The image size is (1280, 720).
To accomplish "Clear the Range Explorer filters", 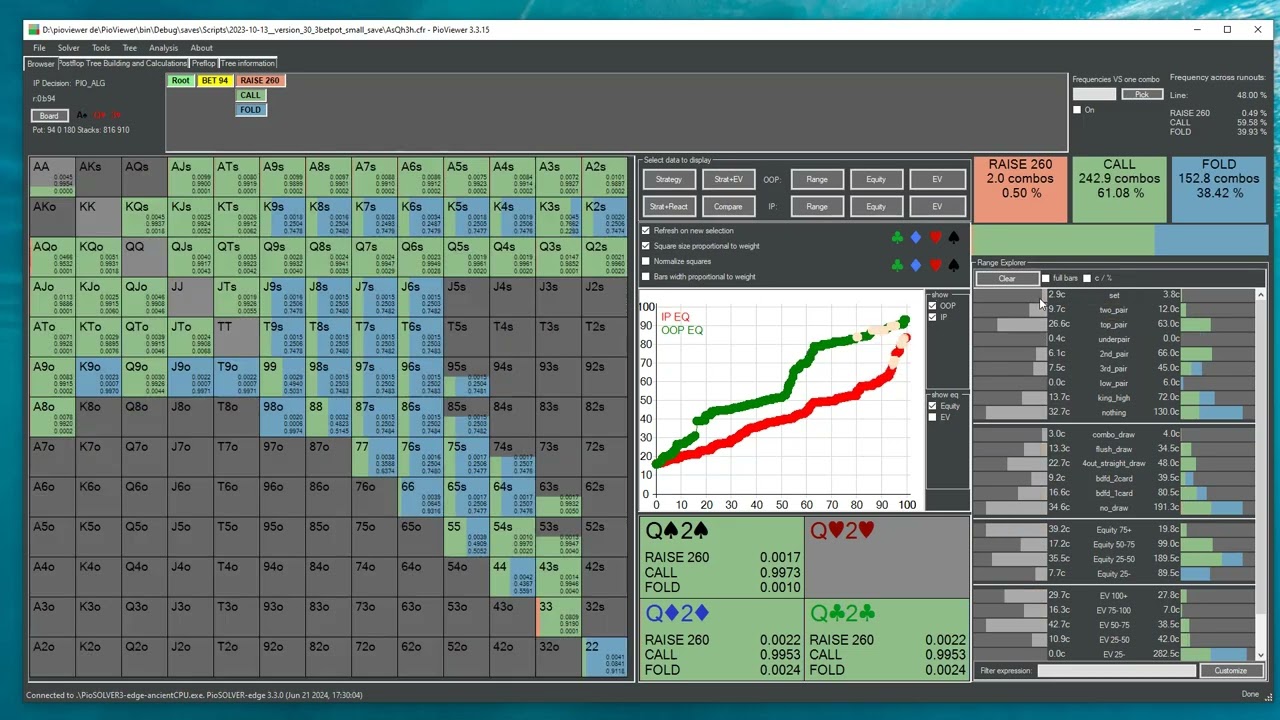I will coord(1007,278).
